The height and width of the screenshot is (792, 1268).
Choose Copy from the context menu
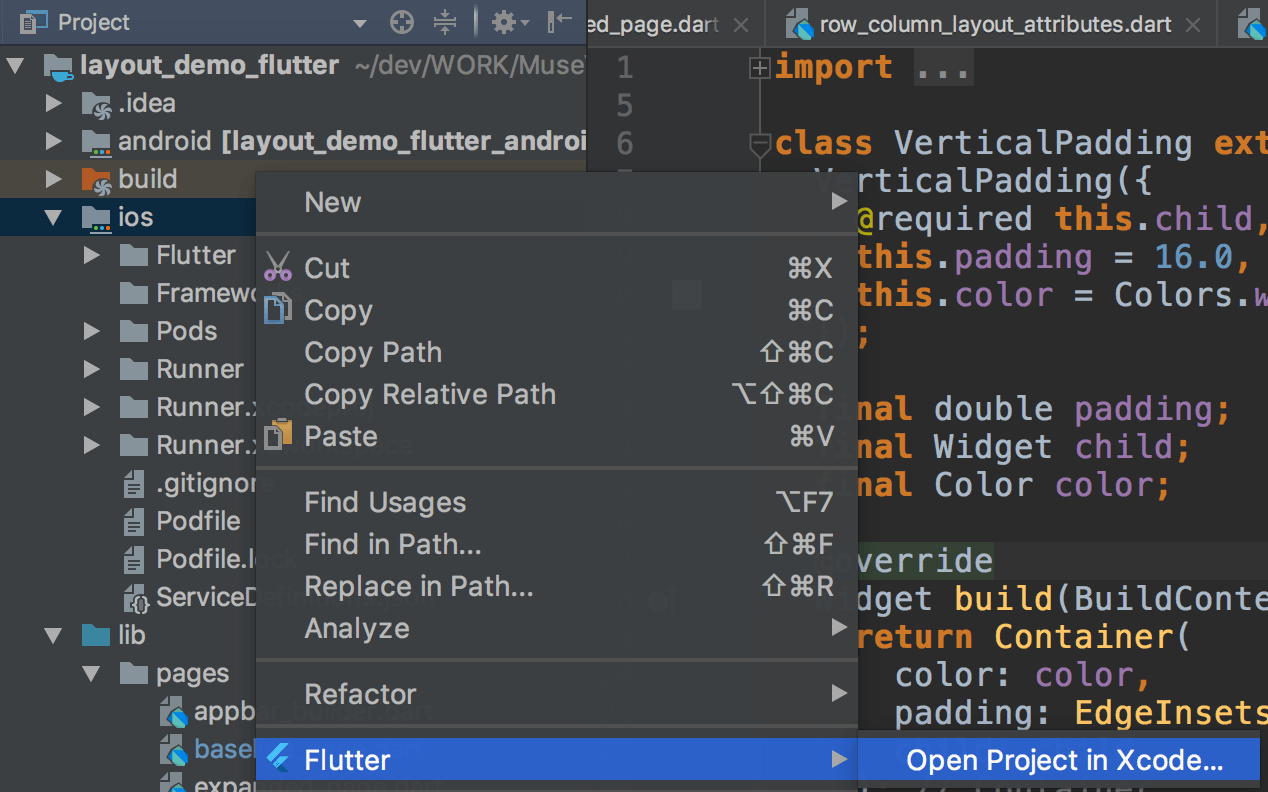click(x=557, y=310)
